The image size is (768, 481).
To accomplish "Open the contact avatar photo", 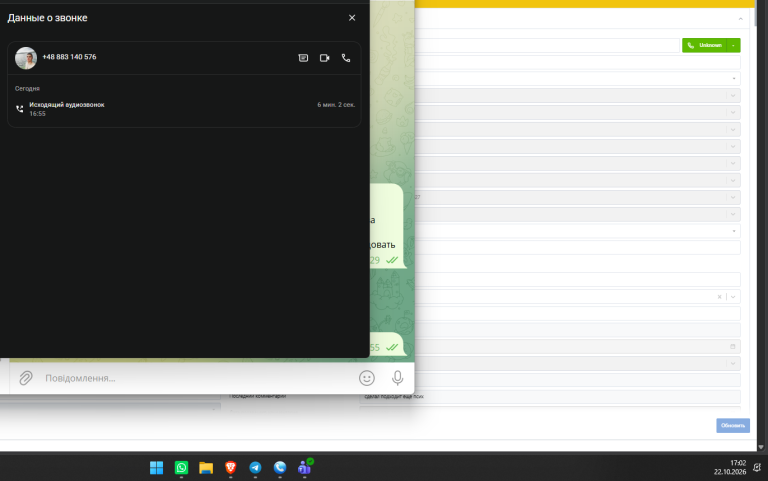I will [26, 58].
